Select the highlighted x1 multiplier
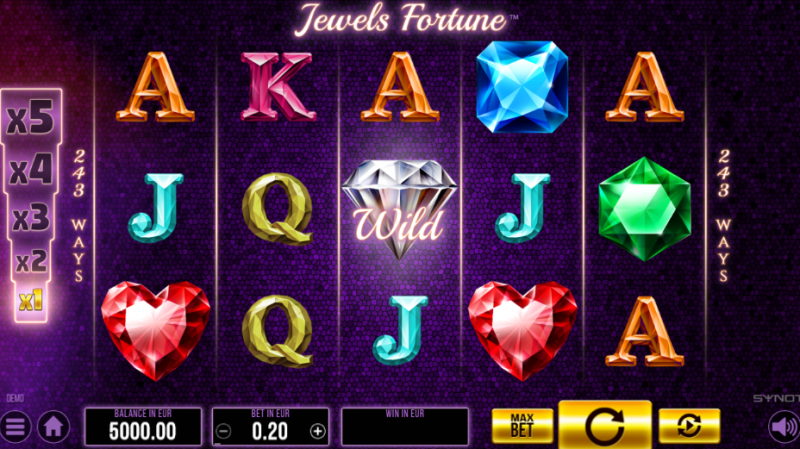Viewport: 800px width, 449px height. coord(31,301)
